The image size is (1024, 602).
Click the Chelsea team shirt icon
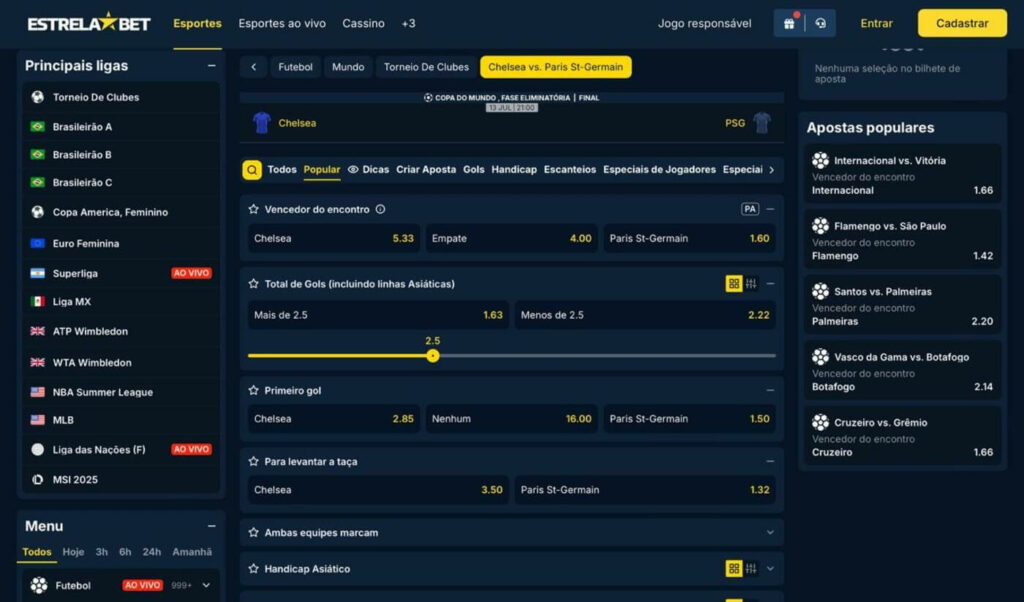262,123
